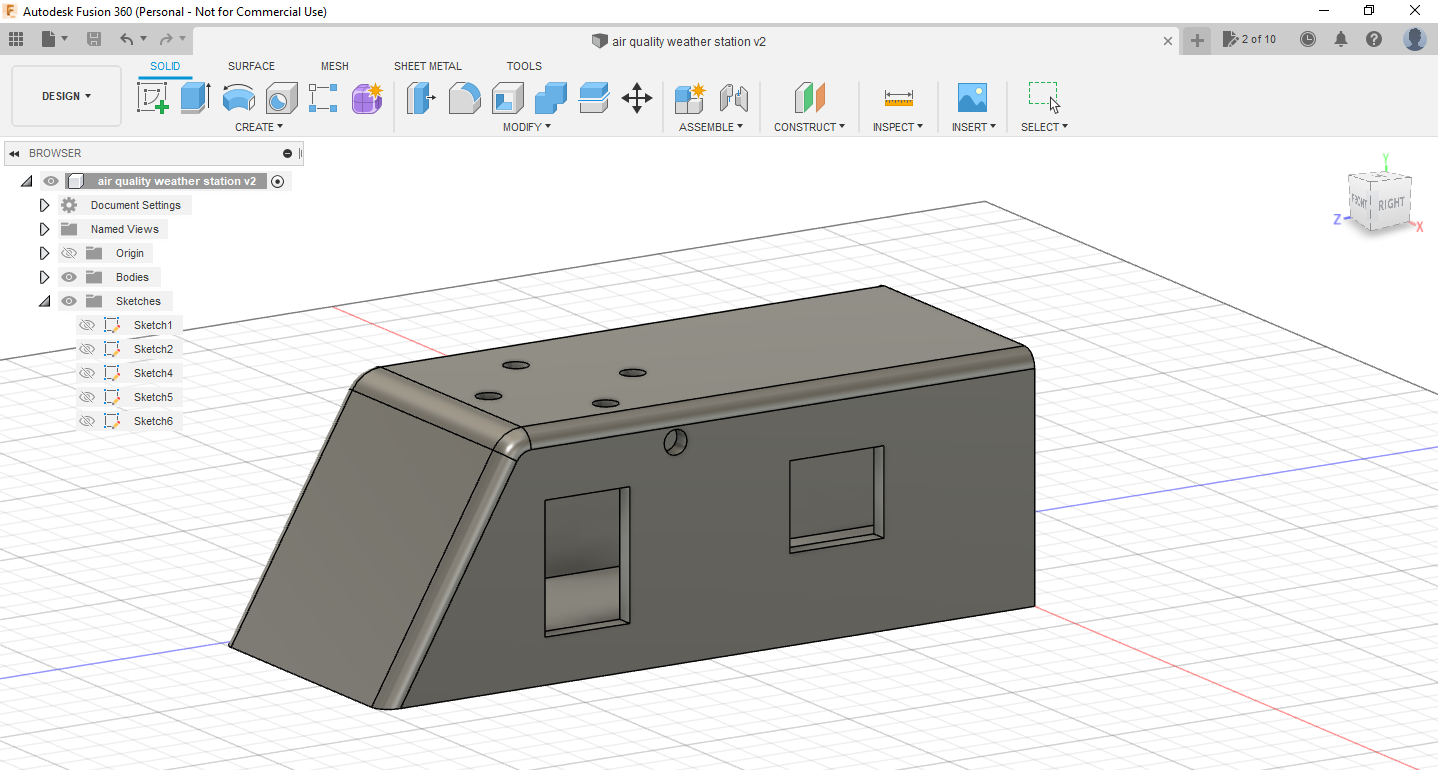
Task: Open the Revolve tool
Action: click(238, 97)
